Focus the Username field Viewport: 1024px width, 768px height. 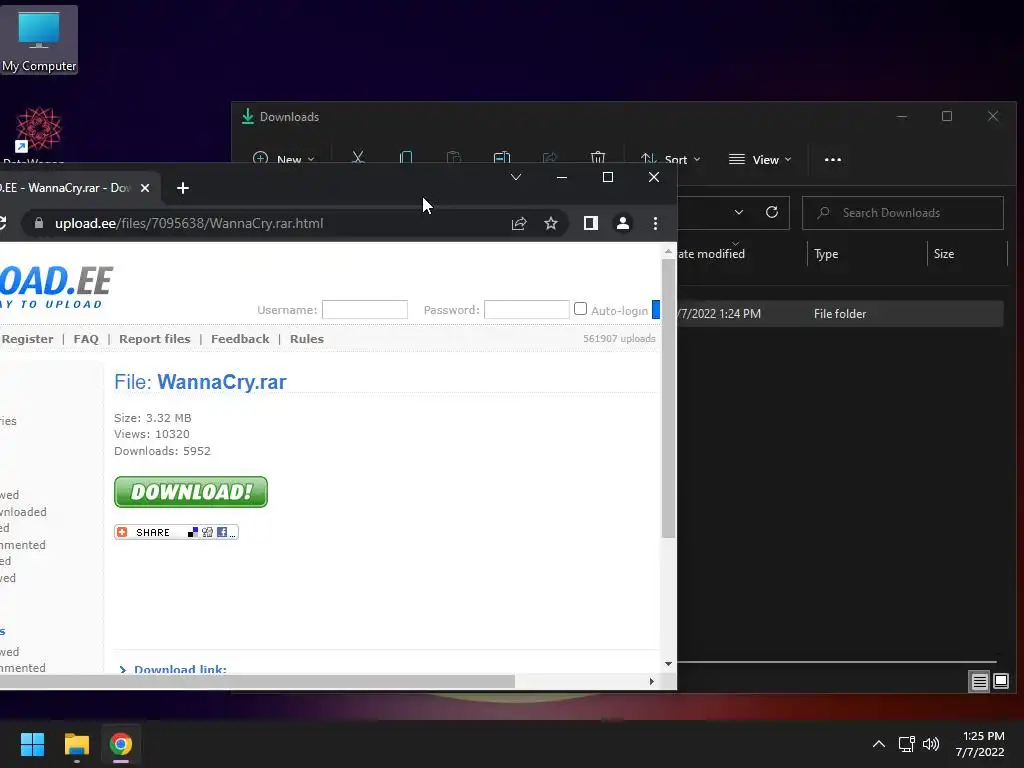365,310
